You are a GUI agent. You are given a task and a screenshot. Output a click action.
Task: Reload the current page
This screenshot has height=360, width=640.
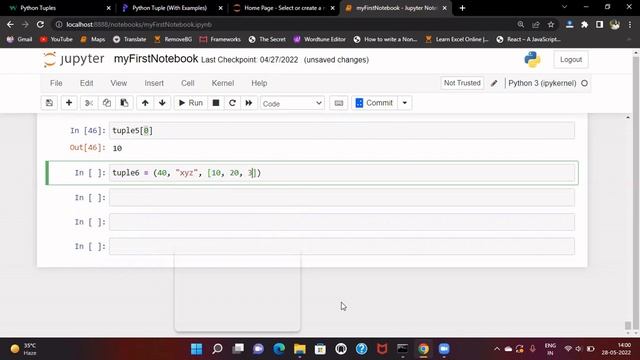point(40,24)
